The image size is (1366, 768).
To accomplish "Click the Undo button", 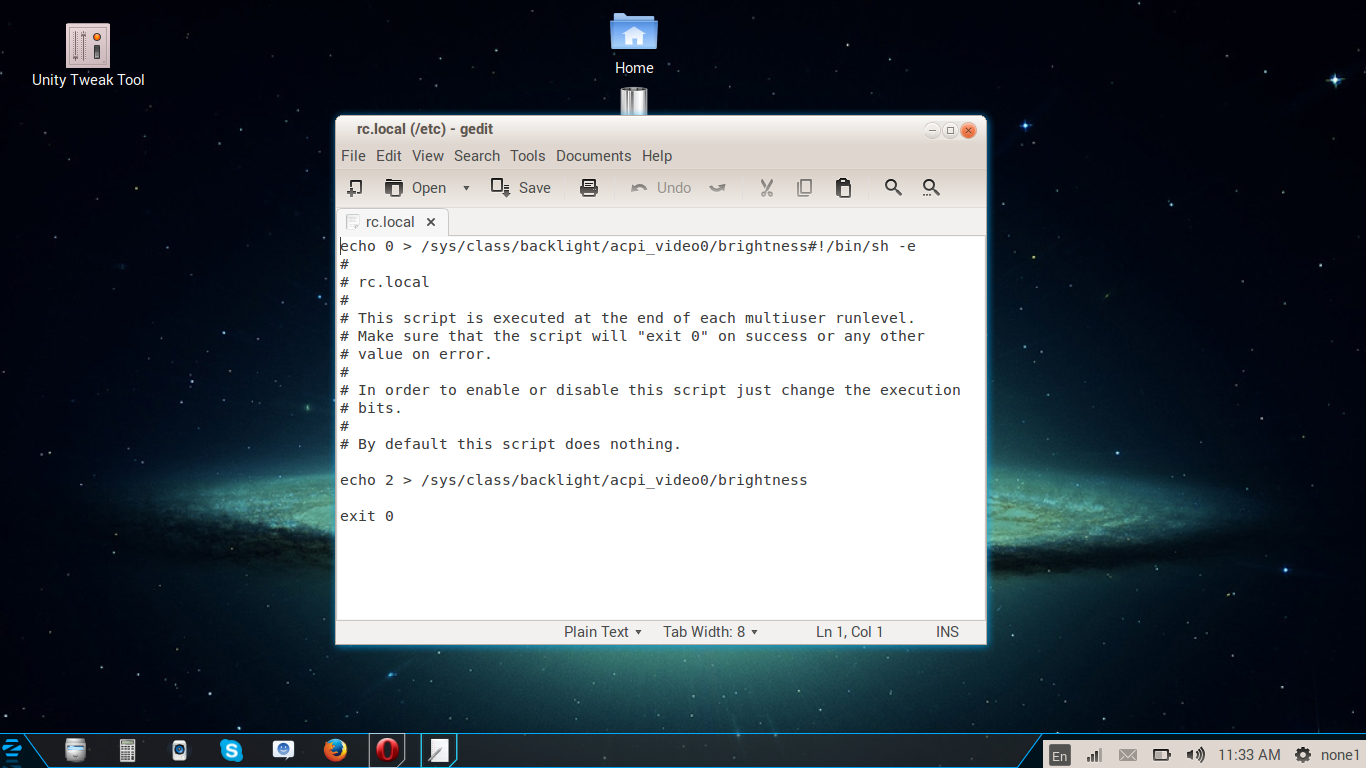I will tap(661, 188).
